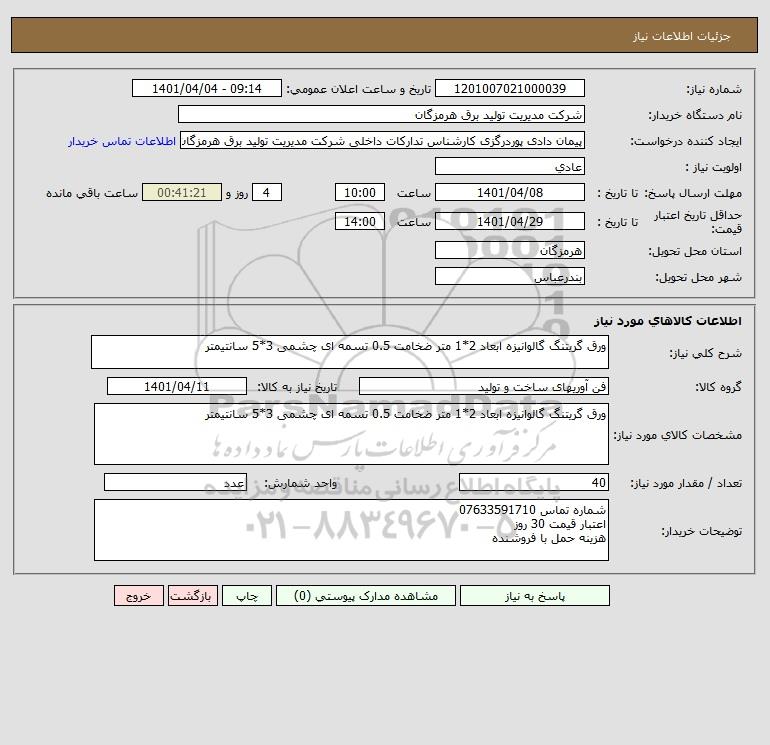Click the label مهلت ارسال پاسخ
Image resolution: width=770 pixels, height=745 pixels.
pyautogui.click(x=693, y=193)
